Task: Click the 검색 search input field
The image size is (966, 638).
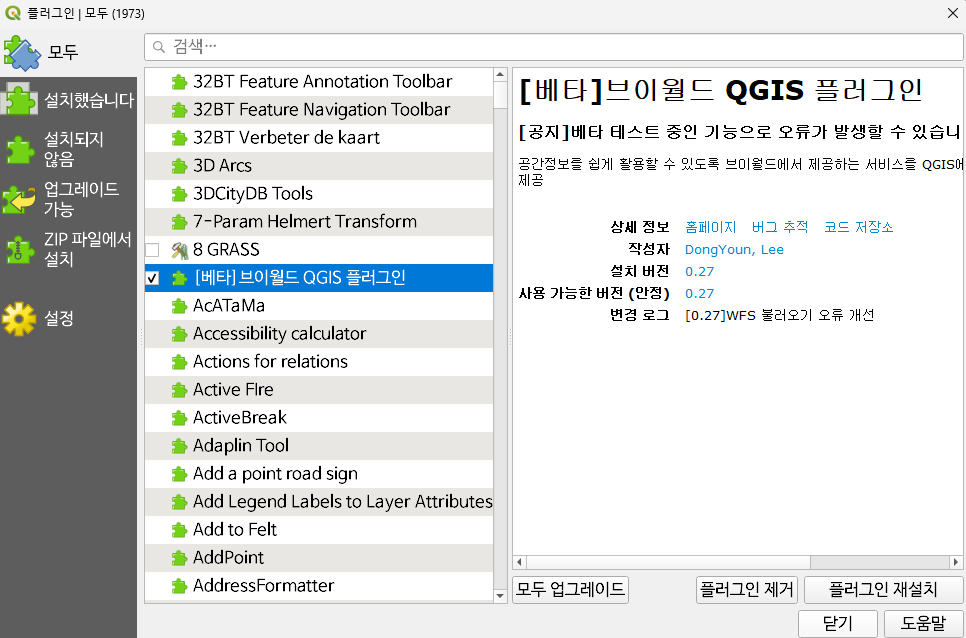Action: point(554,47)
